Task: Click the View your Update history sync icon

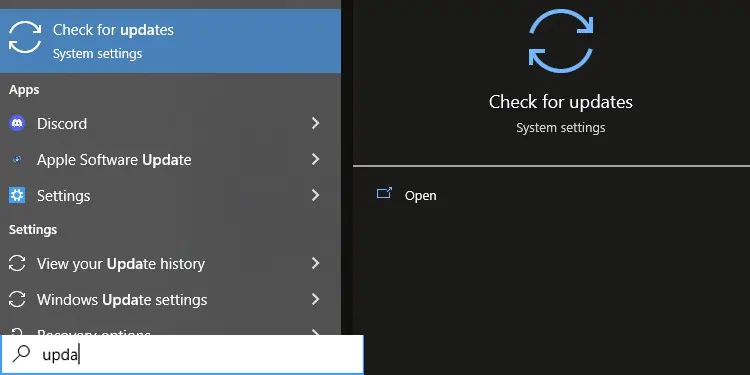Action: pyautogui.click(x=17, y=264)
